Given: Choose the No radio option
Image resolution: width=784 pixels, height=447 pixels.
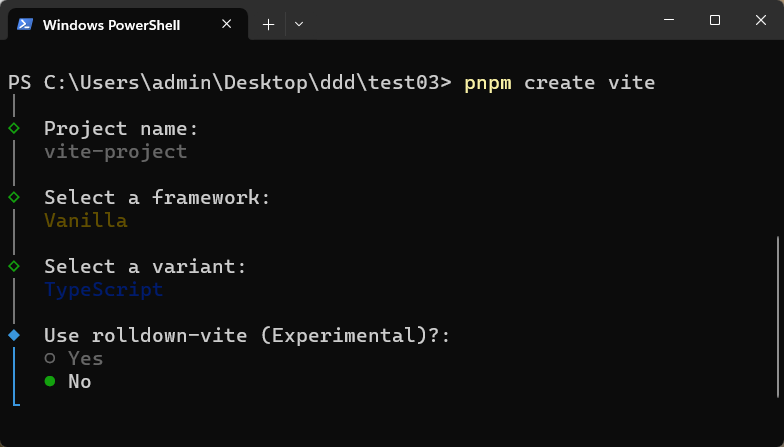Looking at the screenshot, I should [x=68, y=382].
